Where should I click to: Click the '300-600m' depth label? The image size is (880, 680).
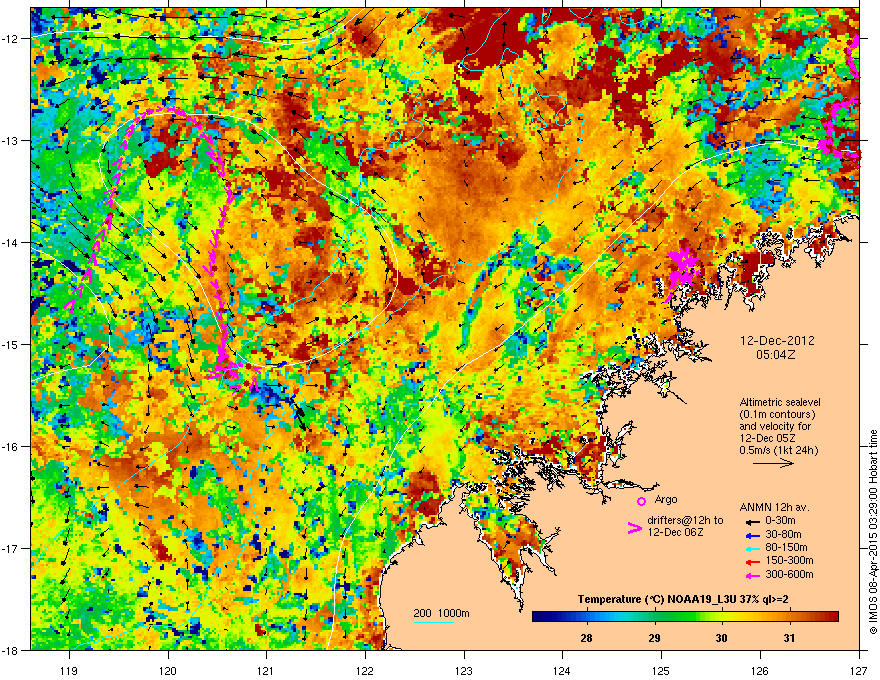pyautogui.click(x=789, y=575)
